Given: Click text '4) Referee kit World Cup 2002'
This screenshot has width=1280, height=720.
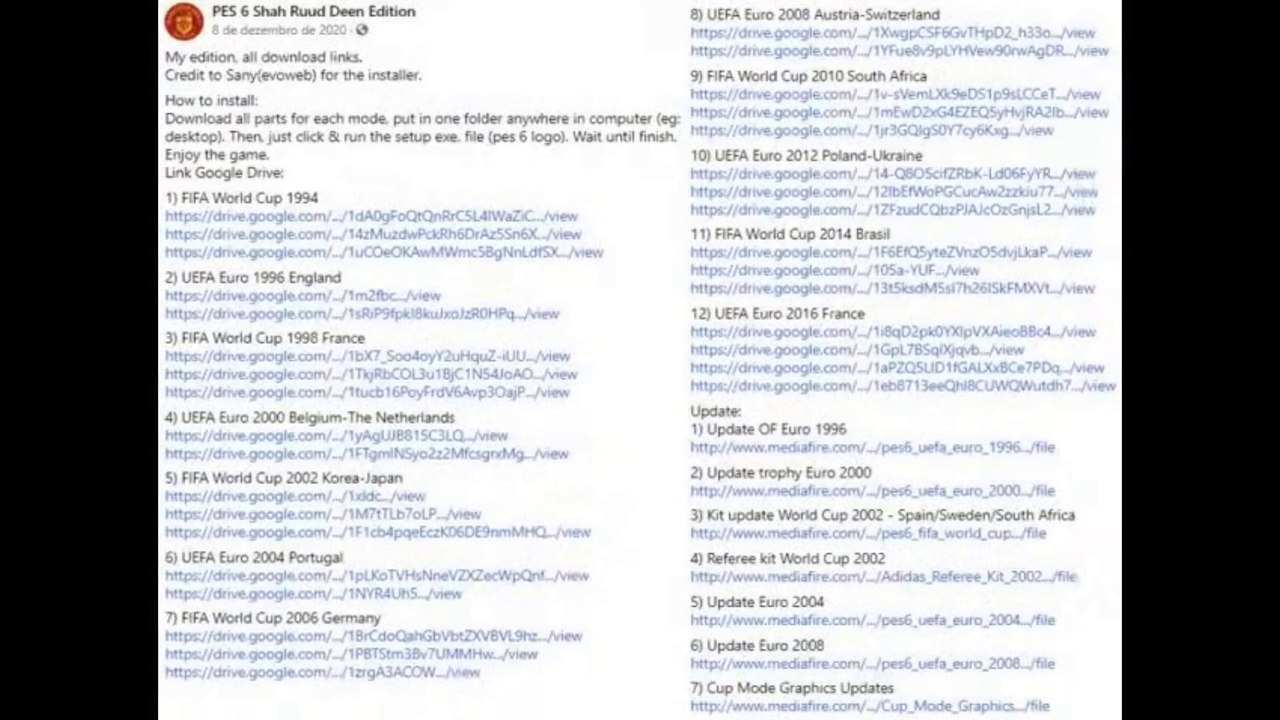Looking at the screenshot, I should pyautogui.click(x=788, y=559).
